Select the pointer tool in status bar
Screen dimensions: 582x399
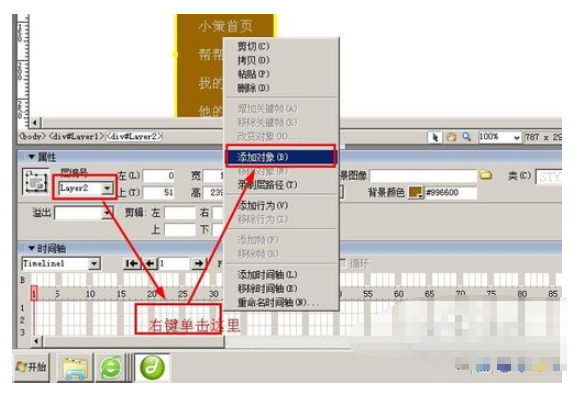[435, 138]
